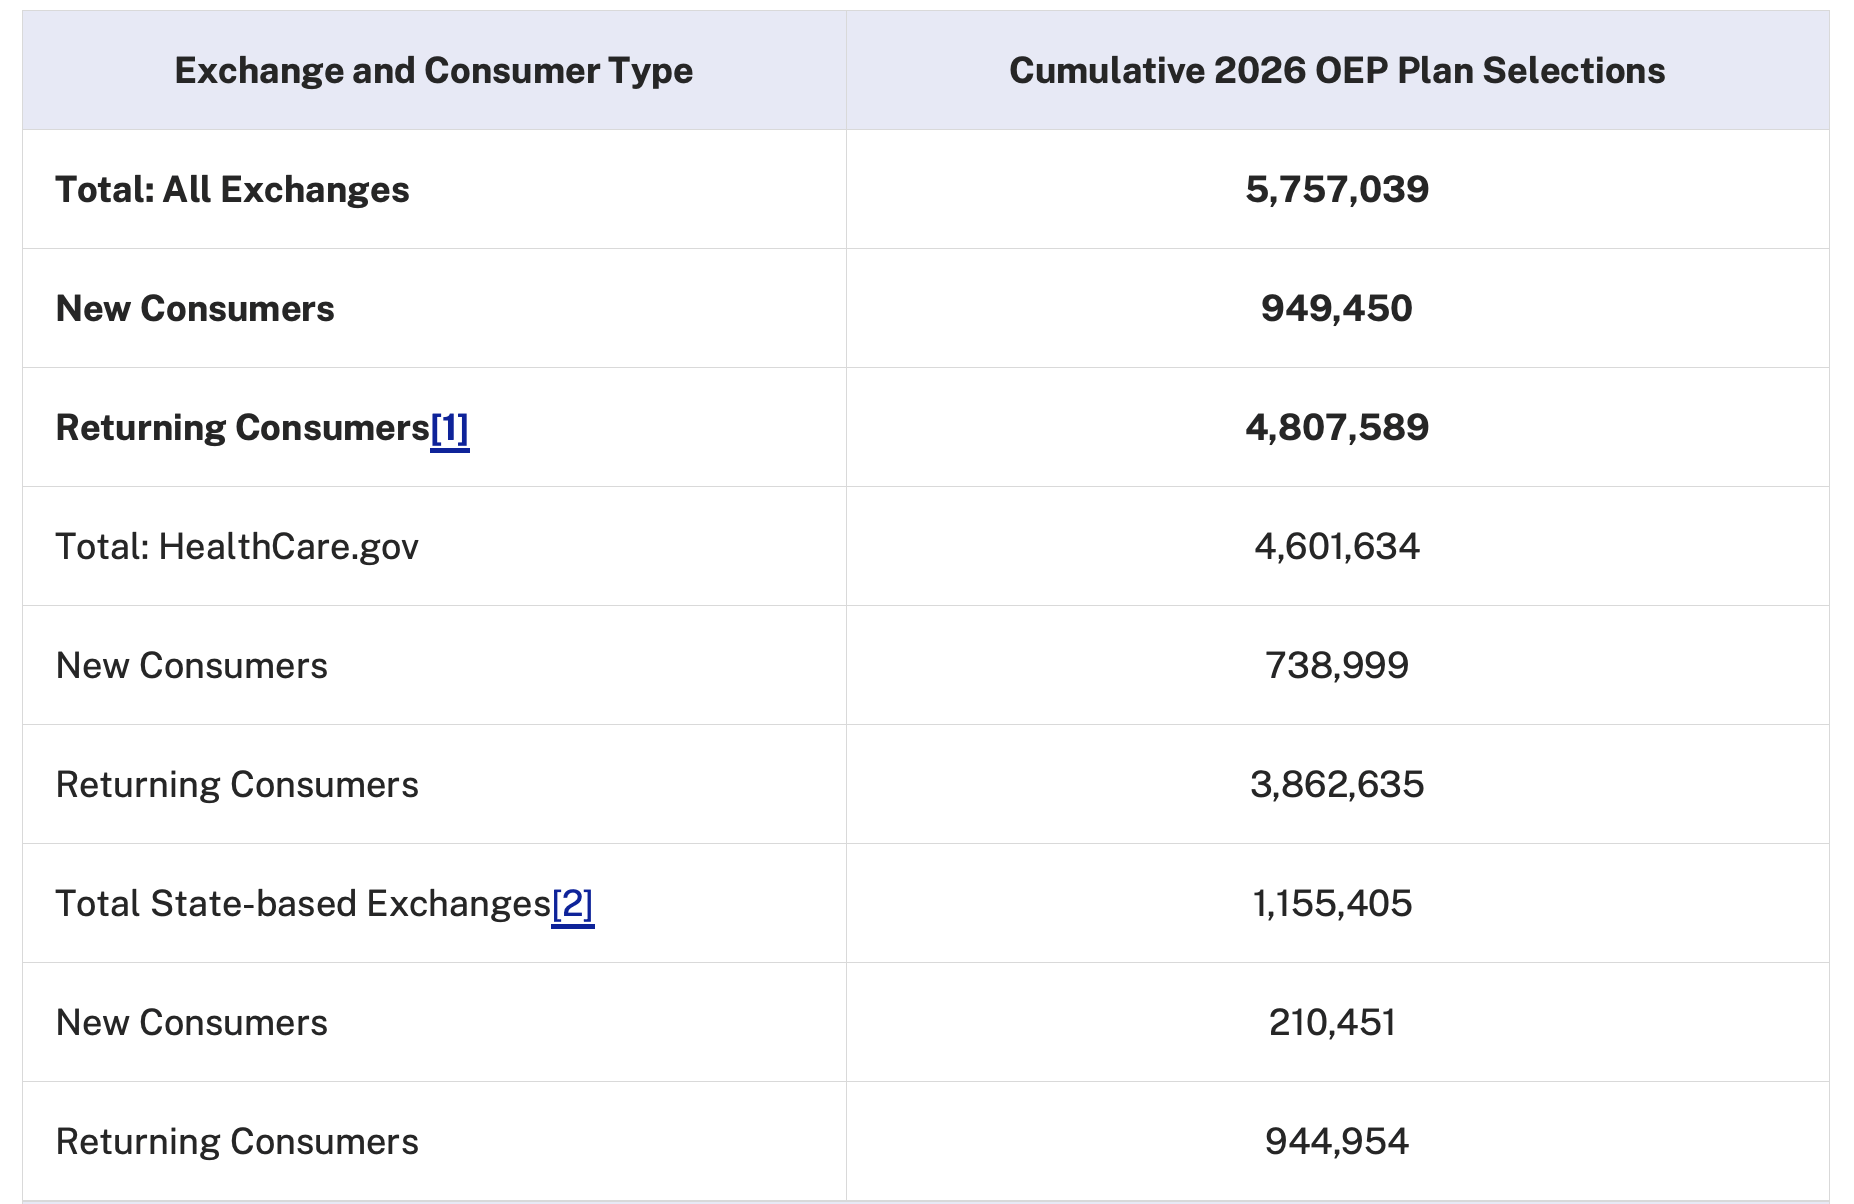Open footnote [2] link after State-based Exchanges
The width and height of the screenshot is (1854, 1204).
pyautogui.click(x=572, y=905)
